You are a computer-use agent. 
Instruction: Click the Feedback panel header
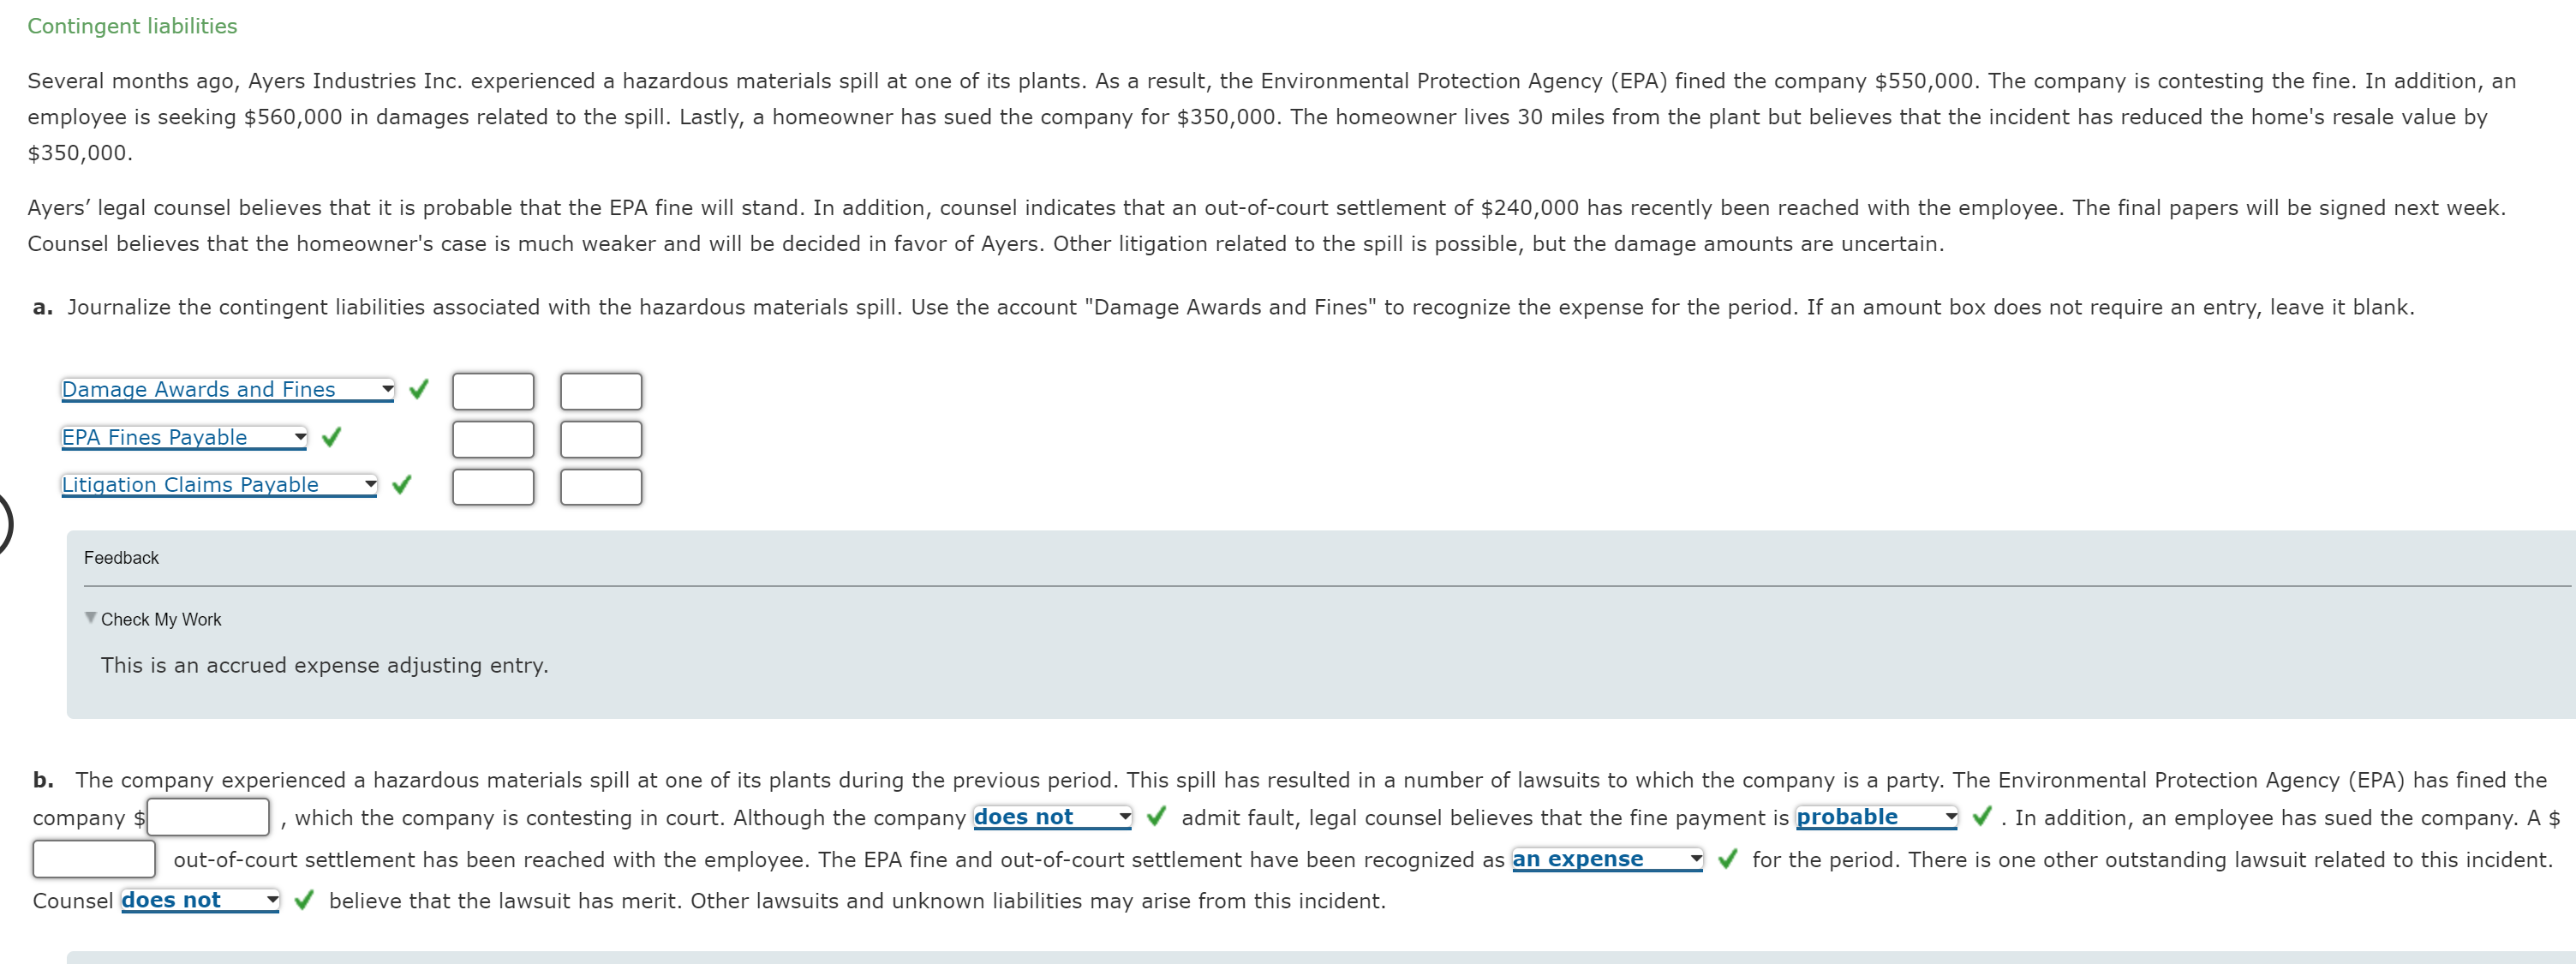coord(121,557)
